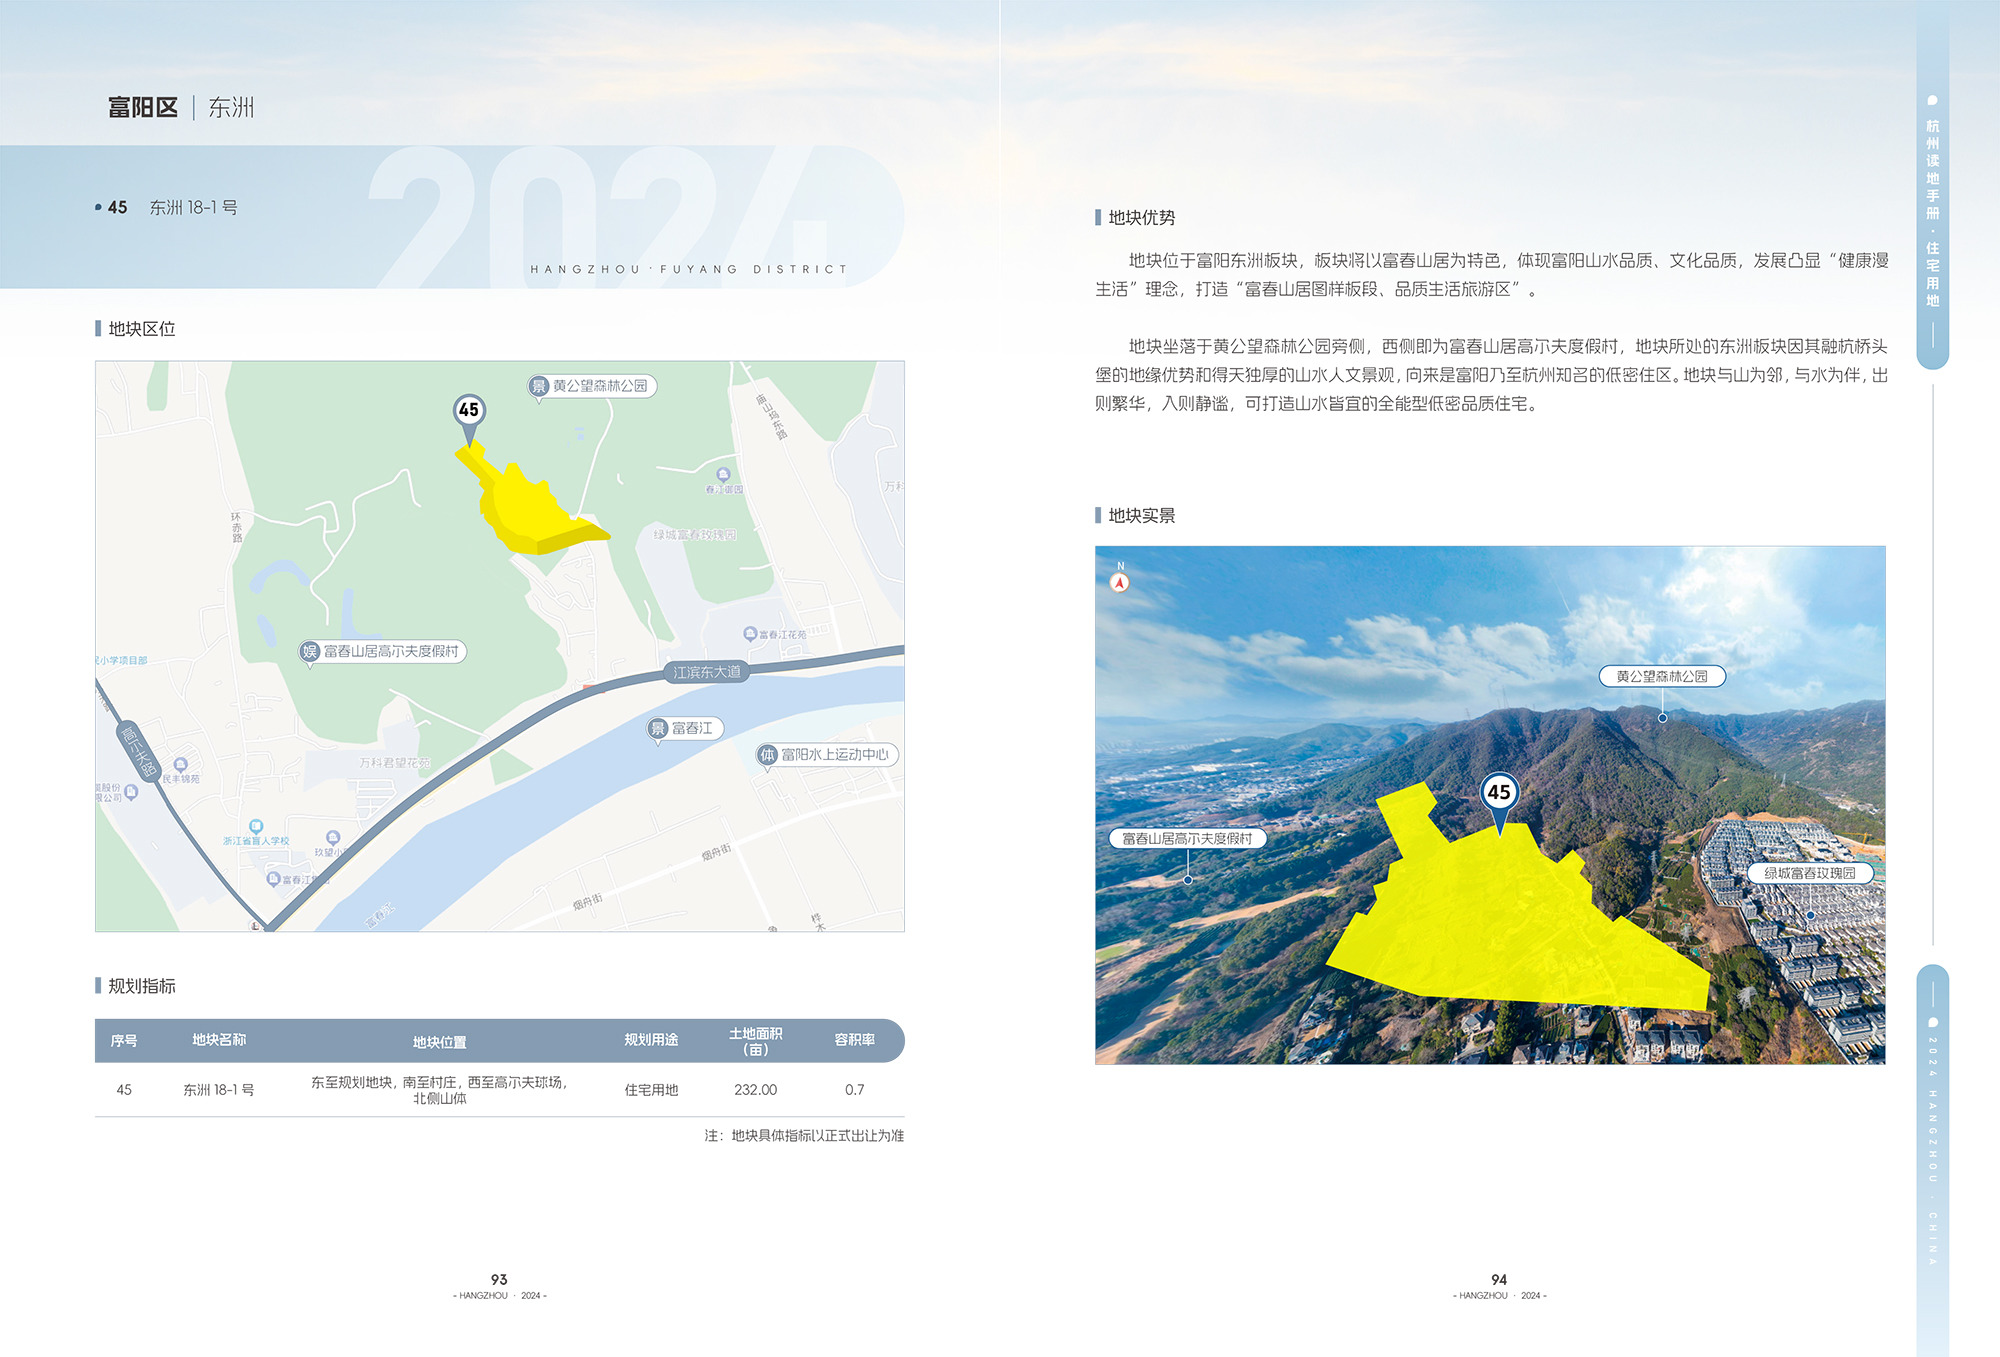Click the 高尔夫路 road label on the map
Viewport: 2000px width, 1357px height.
(x=138, y=750)
